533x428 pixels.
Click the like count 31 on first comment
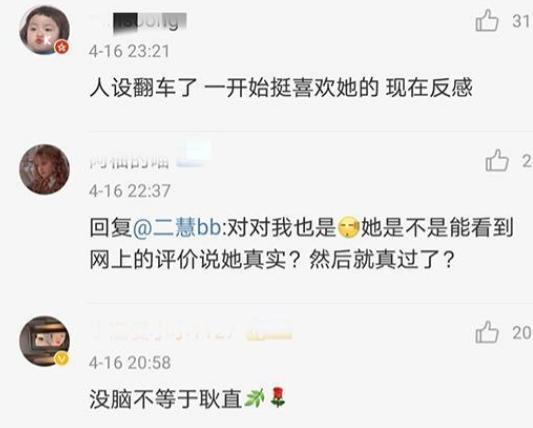[522, 21]
